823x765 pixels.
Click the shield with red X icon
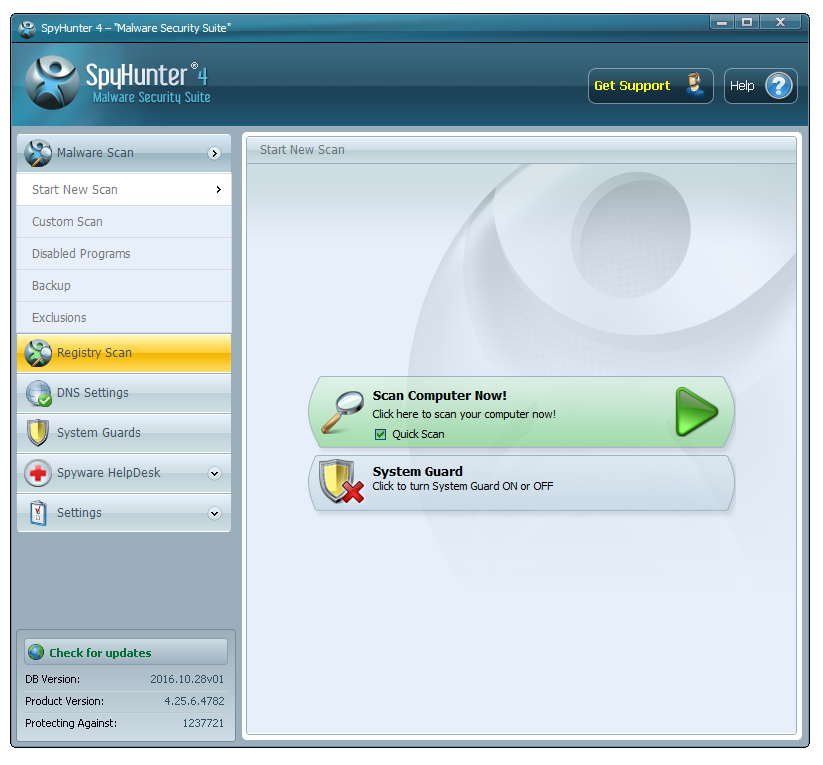pos(342,482)
